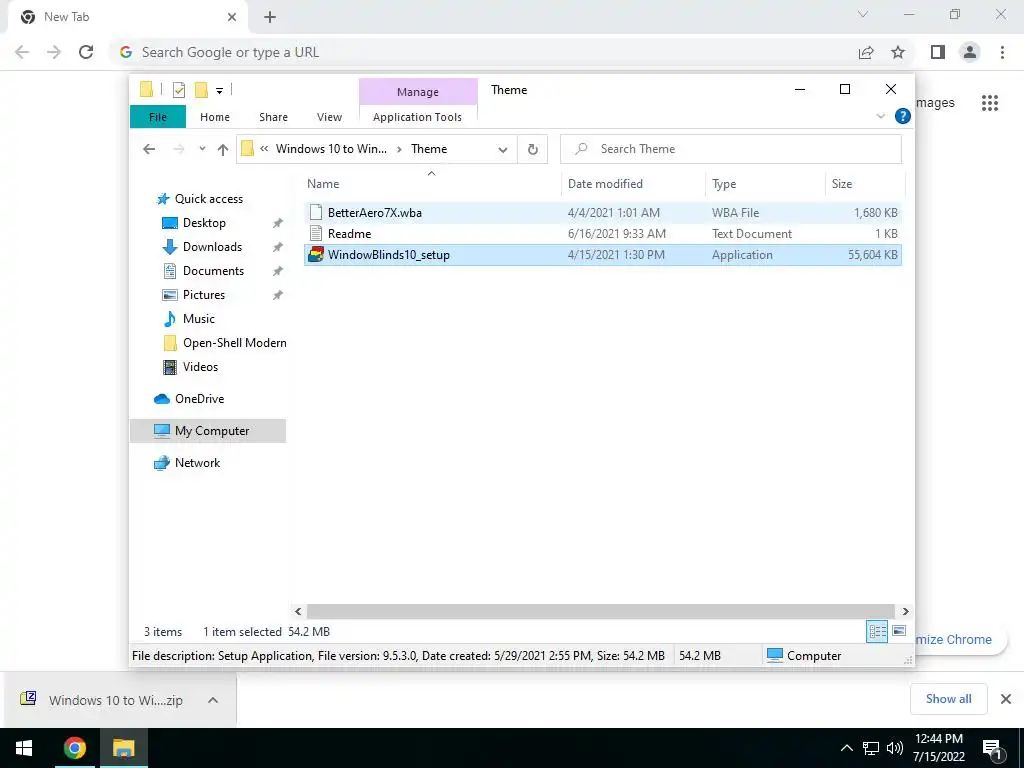
Task: Expand the Explorer ribbon chevron
Action: 880,116
